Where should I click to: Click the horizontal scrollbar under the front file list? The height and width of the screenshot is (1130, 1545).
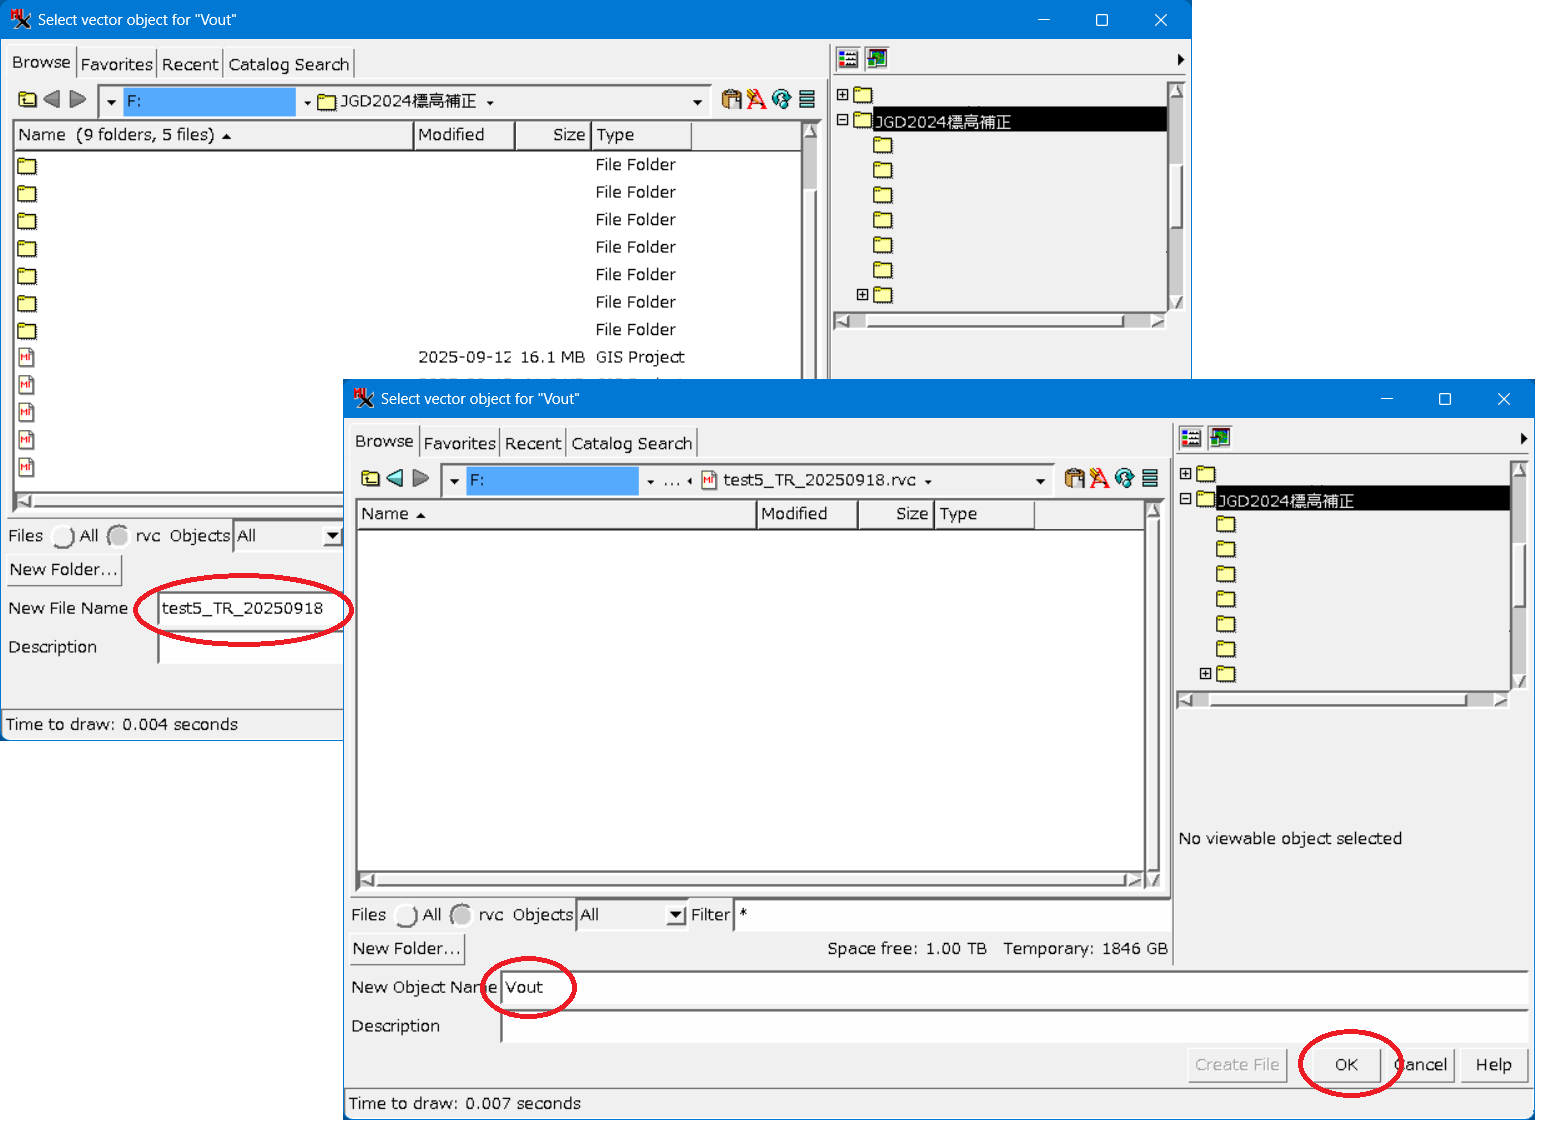point(750,881)
